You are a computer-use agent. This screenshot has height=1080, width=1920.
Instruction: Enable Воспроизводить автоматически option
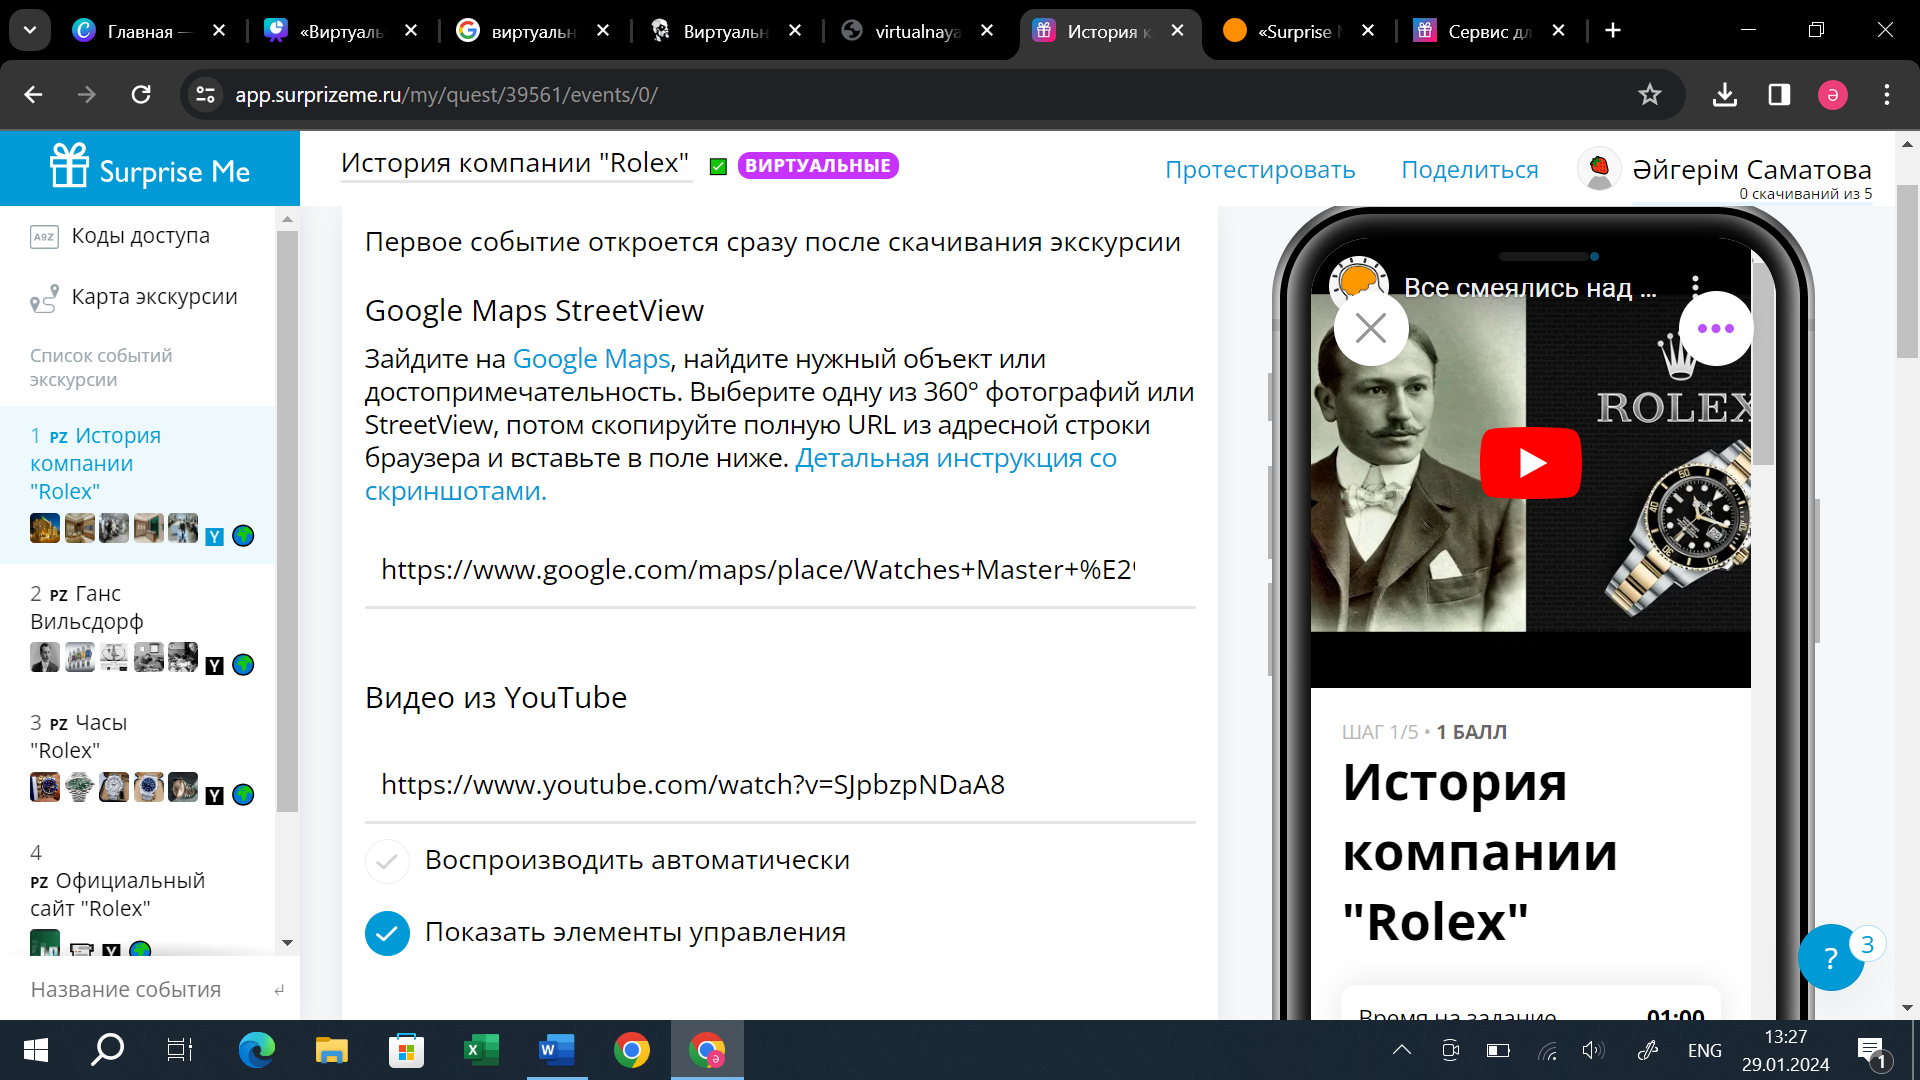387,861
